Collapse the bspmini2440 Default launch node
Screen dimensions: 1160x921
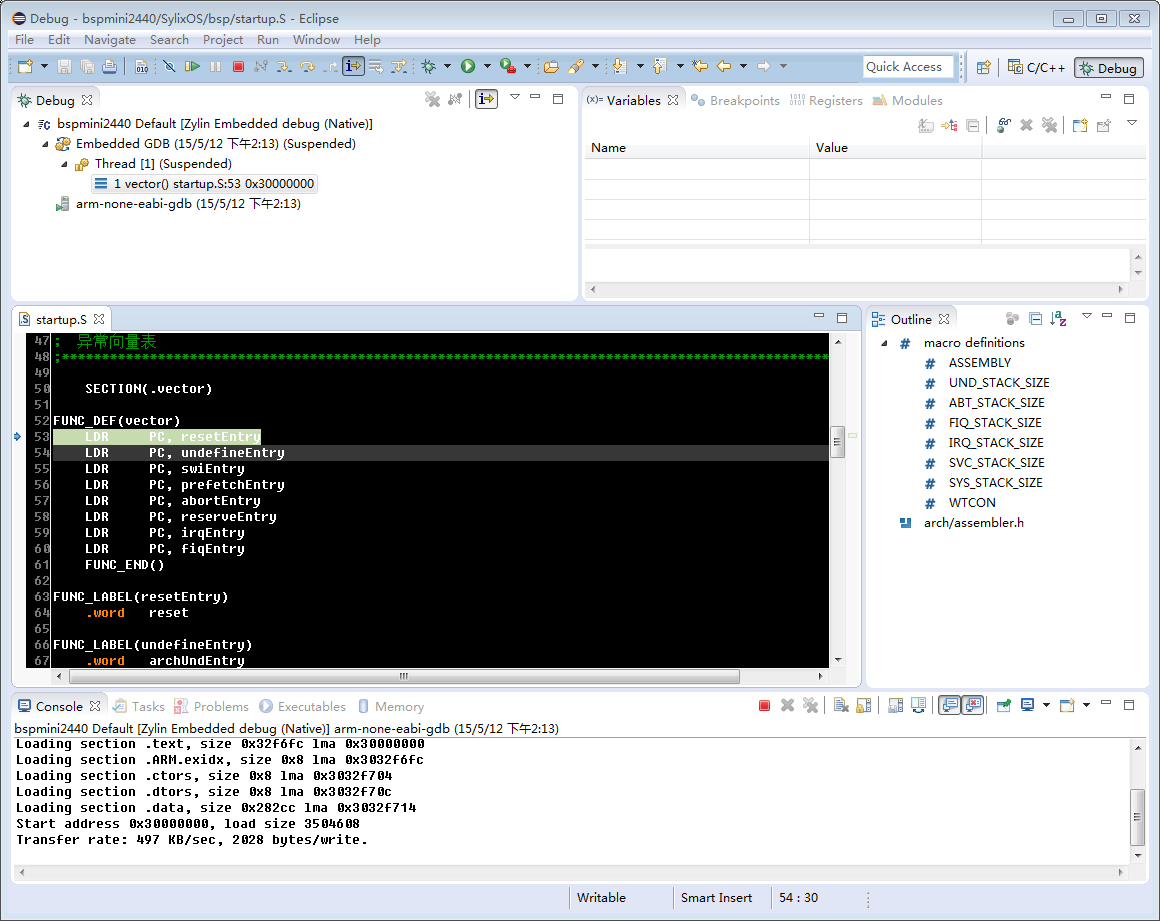27,124
